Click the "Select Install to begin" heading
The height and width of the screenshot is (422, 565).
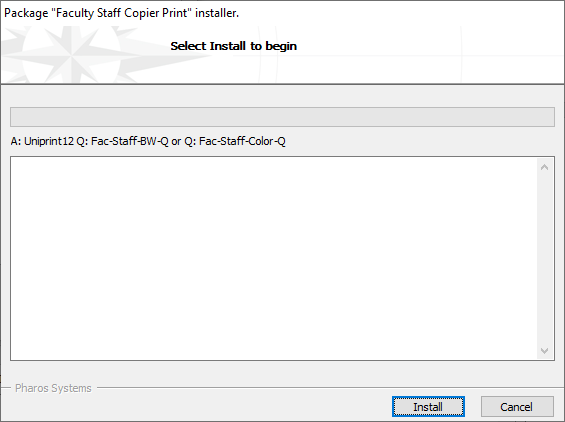pyautogui.click(x=233, y=46)
